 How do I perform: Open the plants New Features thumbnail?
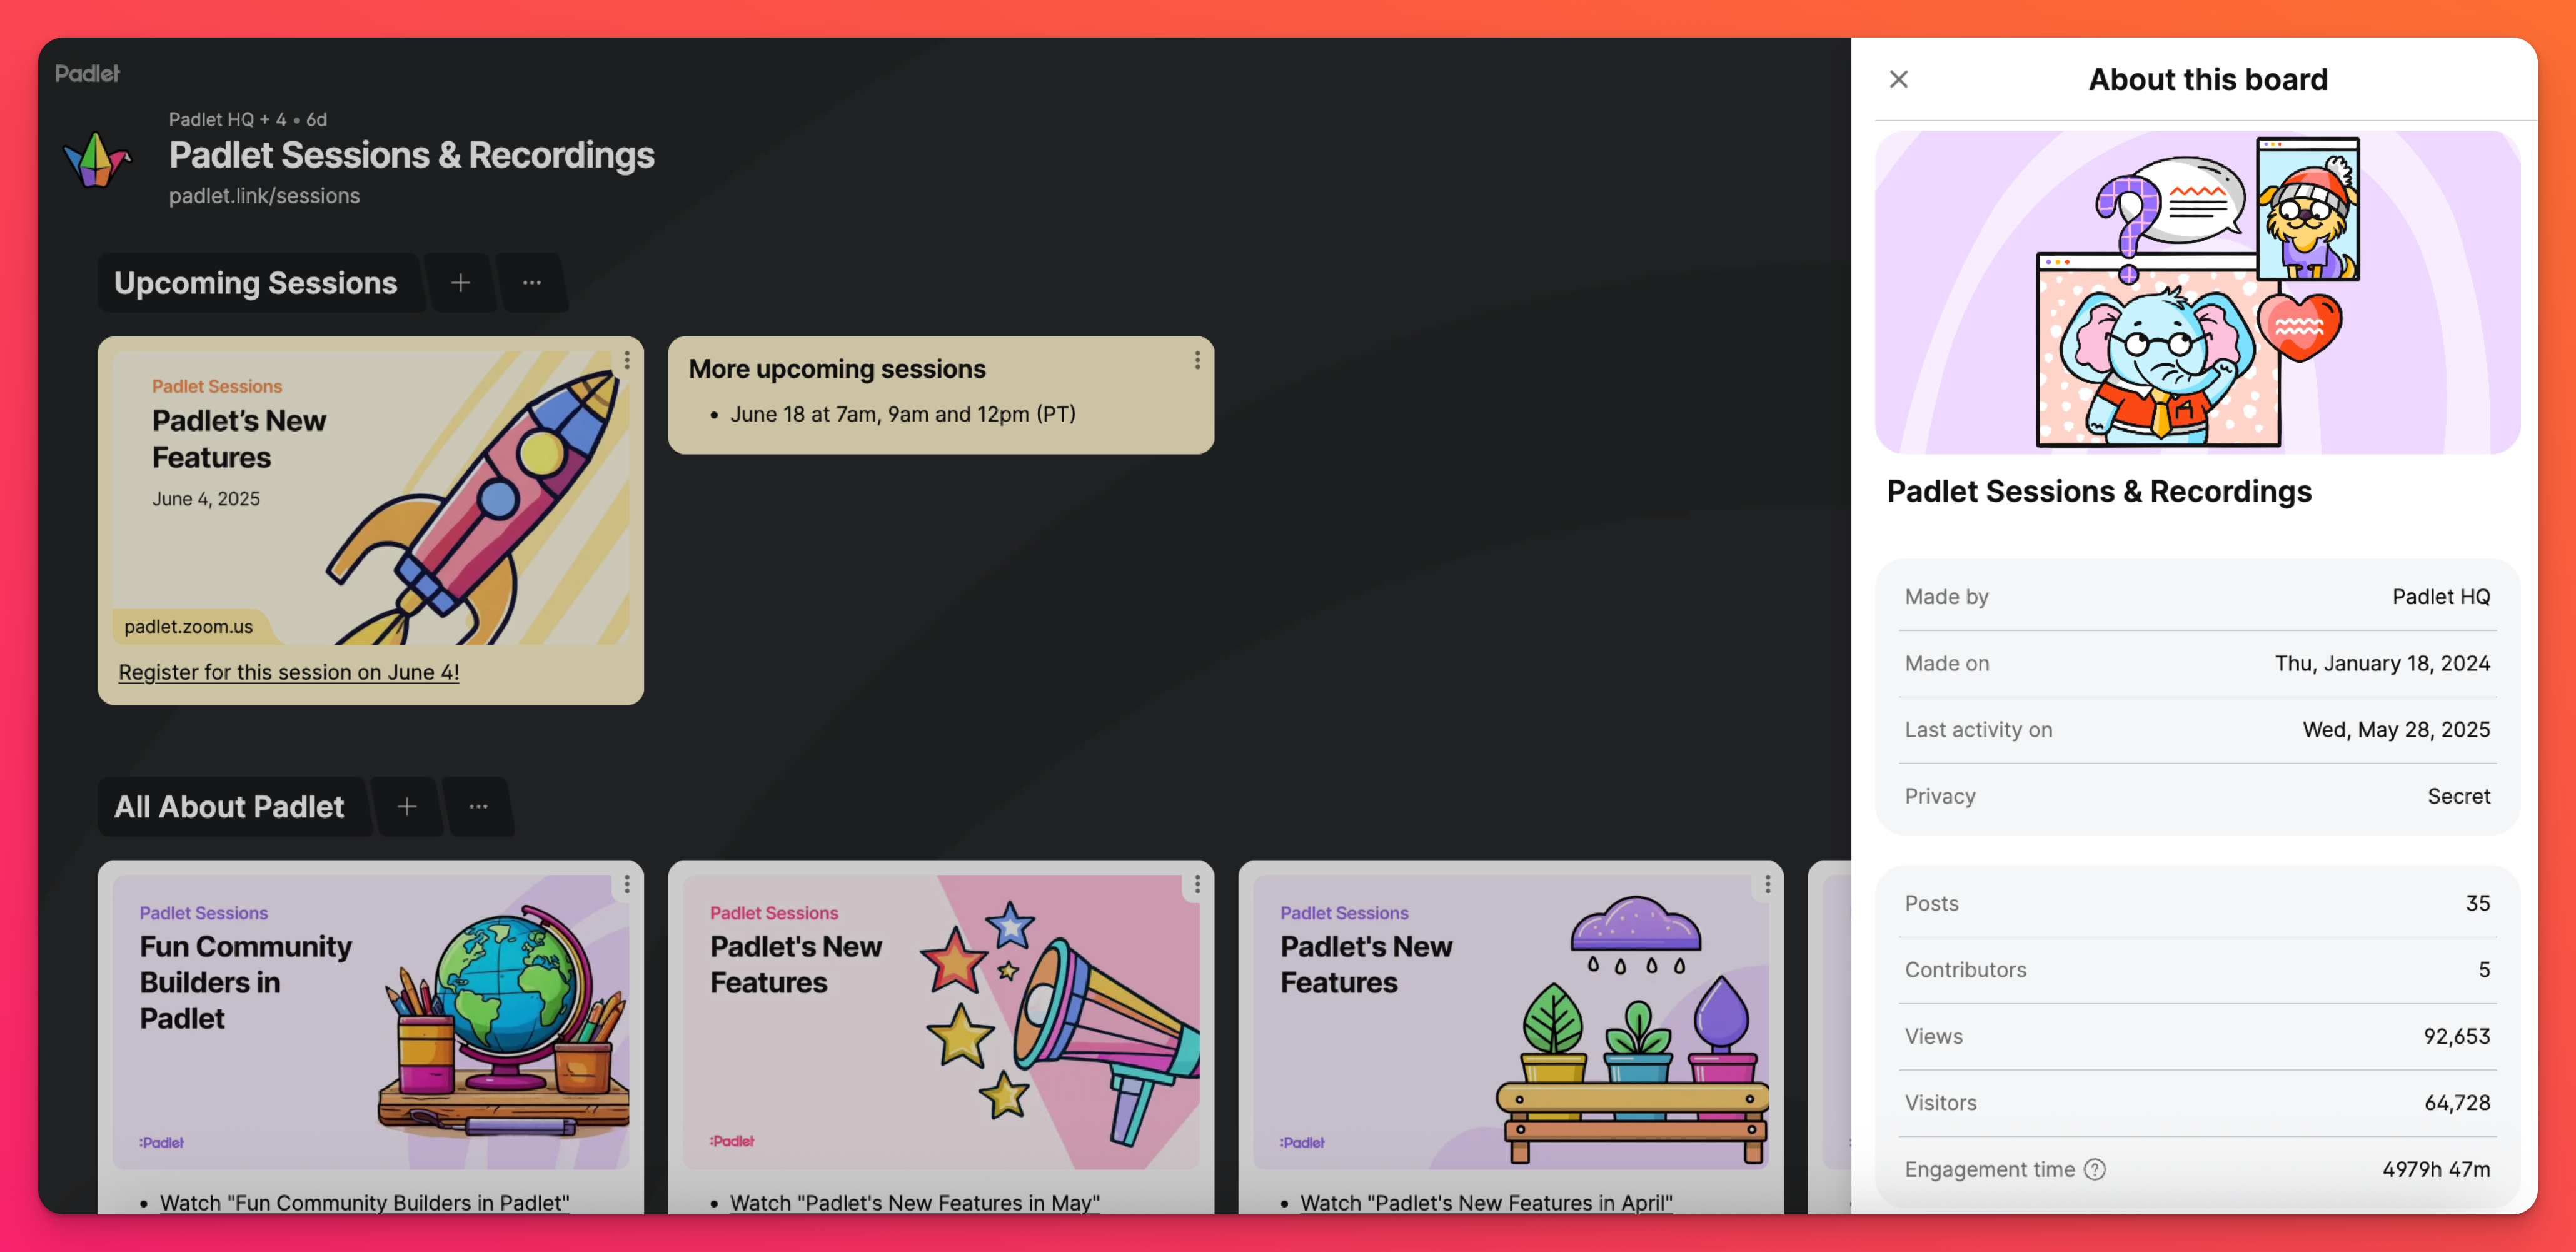[x=1511, y=1022]
